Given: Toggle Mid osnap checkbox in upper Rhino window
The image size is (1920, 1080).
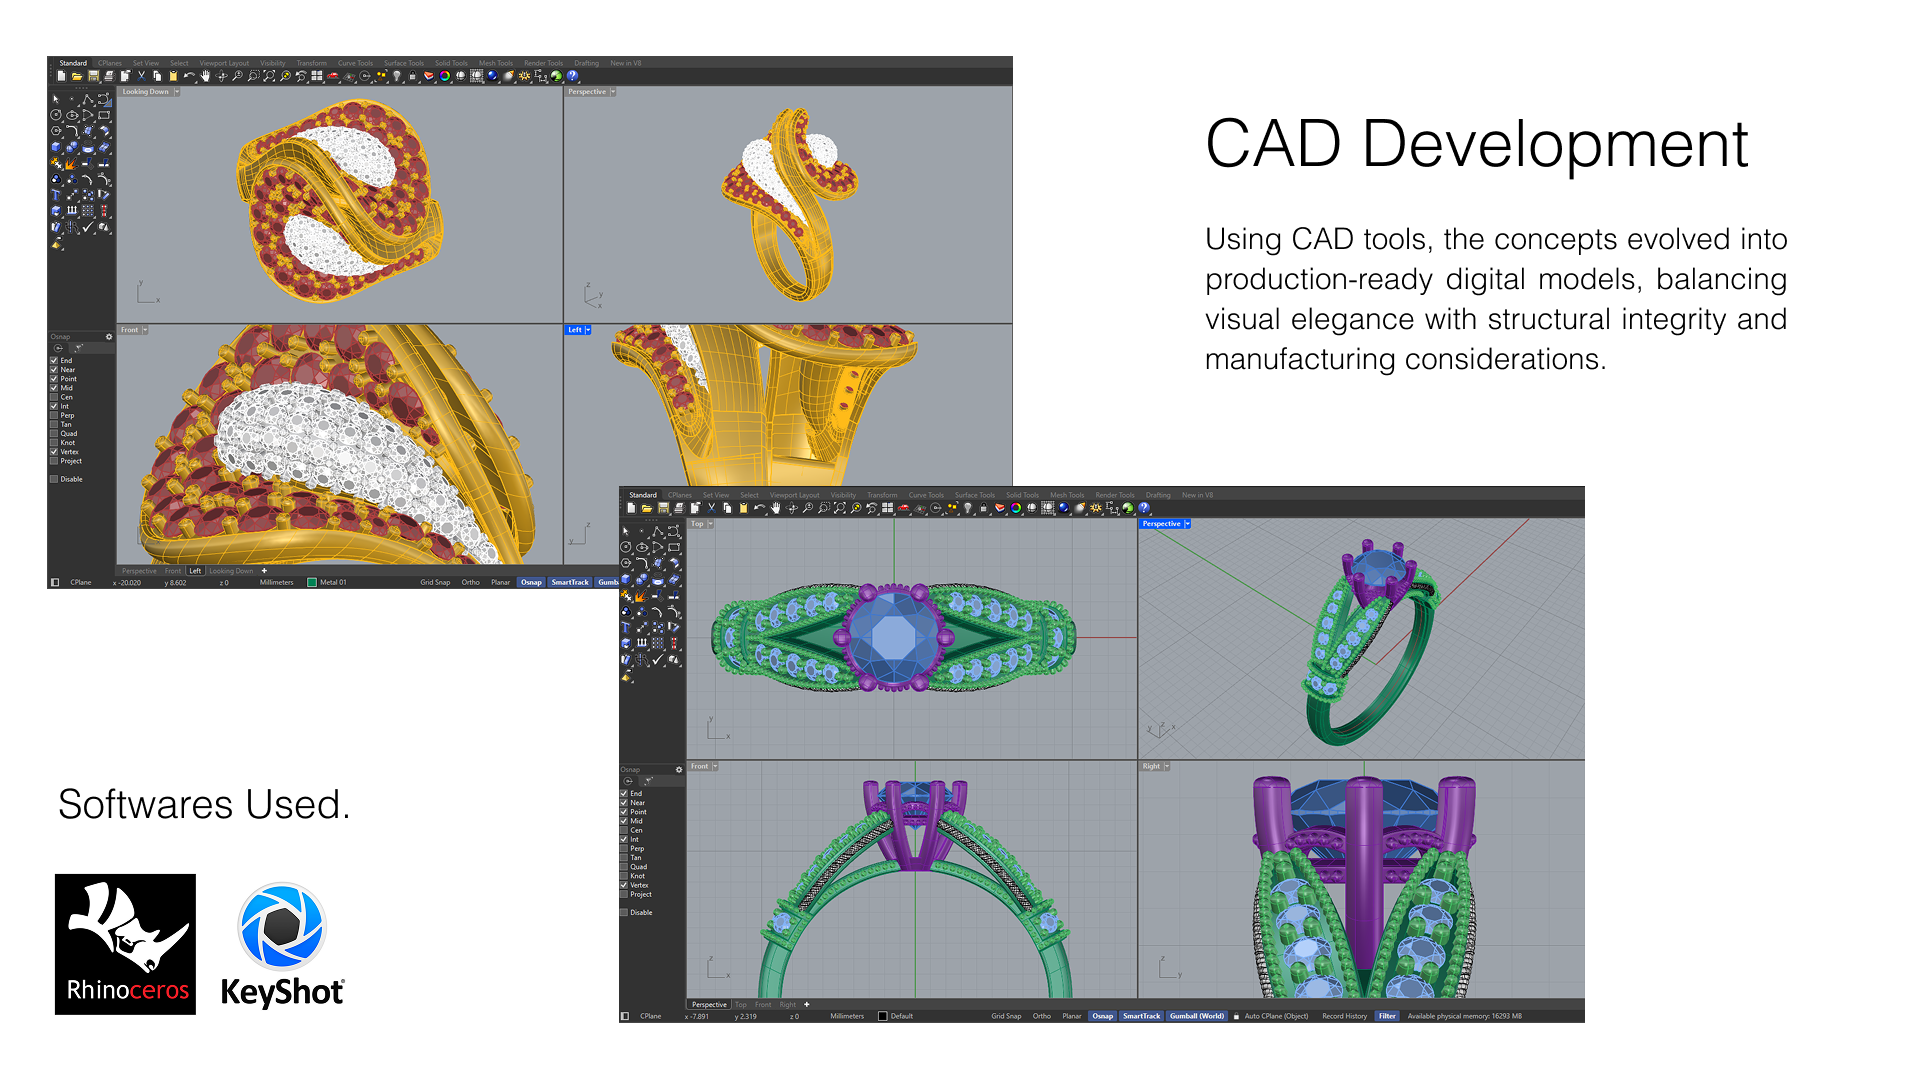Looking at the screenshot, I should coord(54,388).
